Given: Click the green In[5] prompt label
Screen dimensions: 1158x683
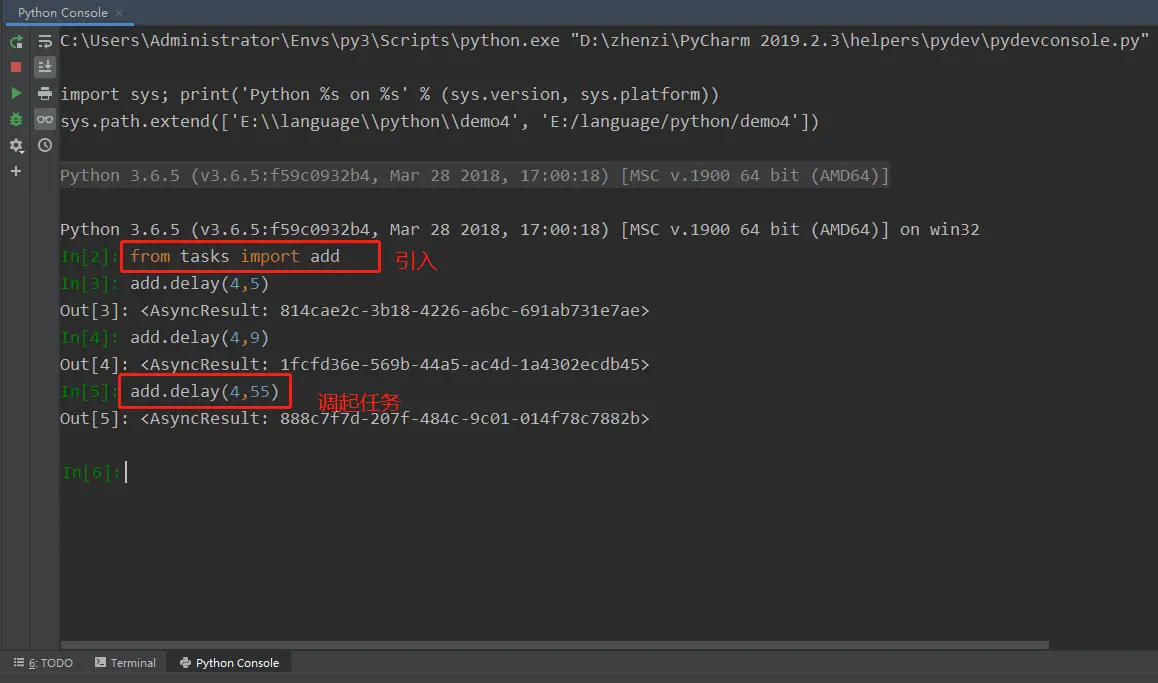Looking at the screenshot, I should tap(89, 391).
